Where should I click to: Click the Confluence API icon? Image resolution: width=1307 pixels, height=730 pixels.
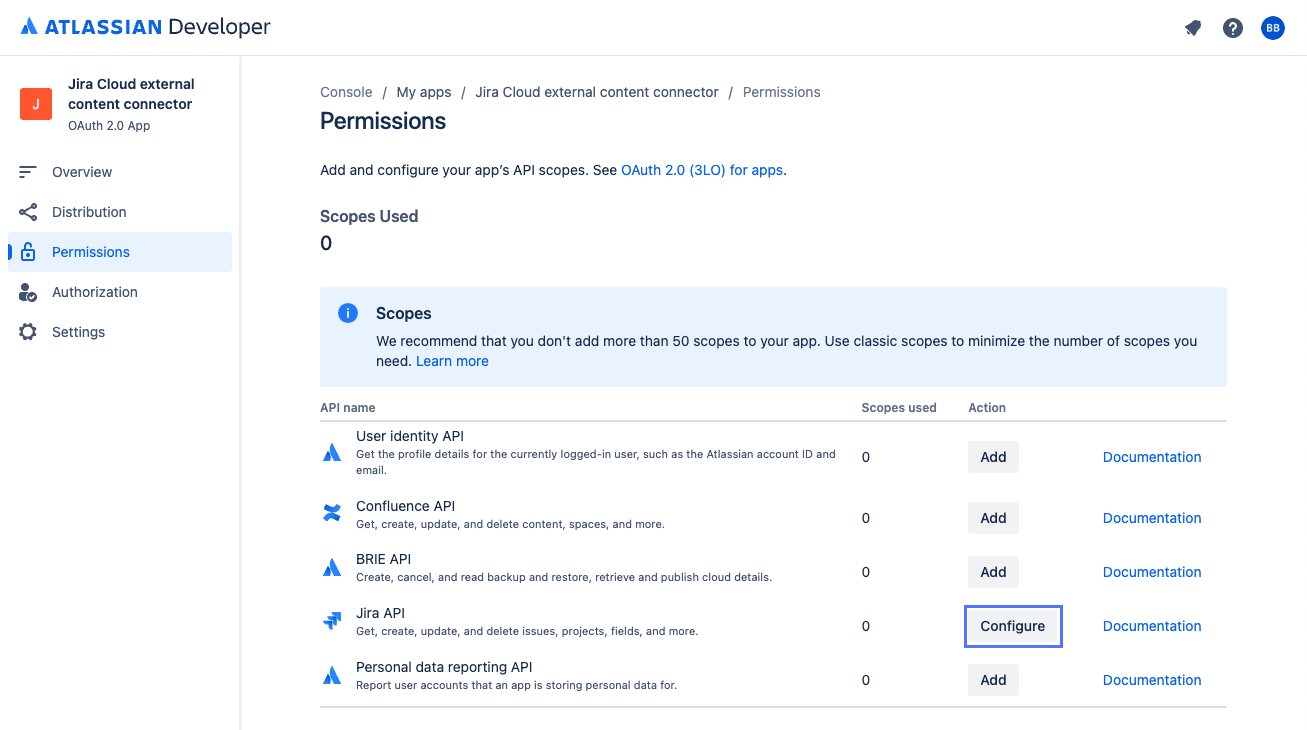coord(332,514)
